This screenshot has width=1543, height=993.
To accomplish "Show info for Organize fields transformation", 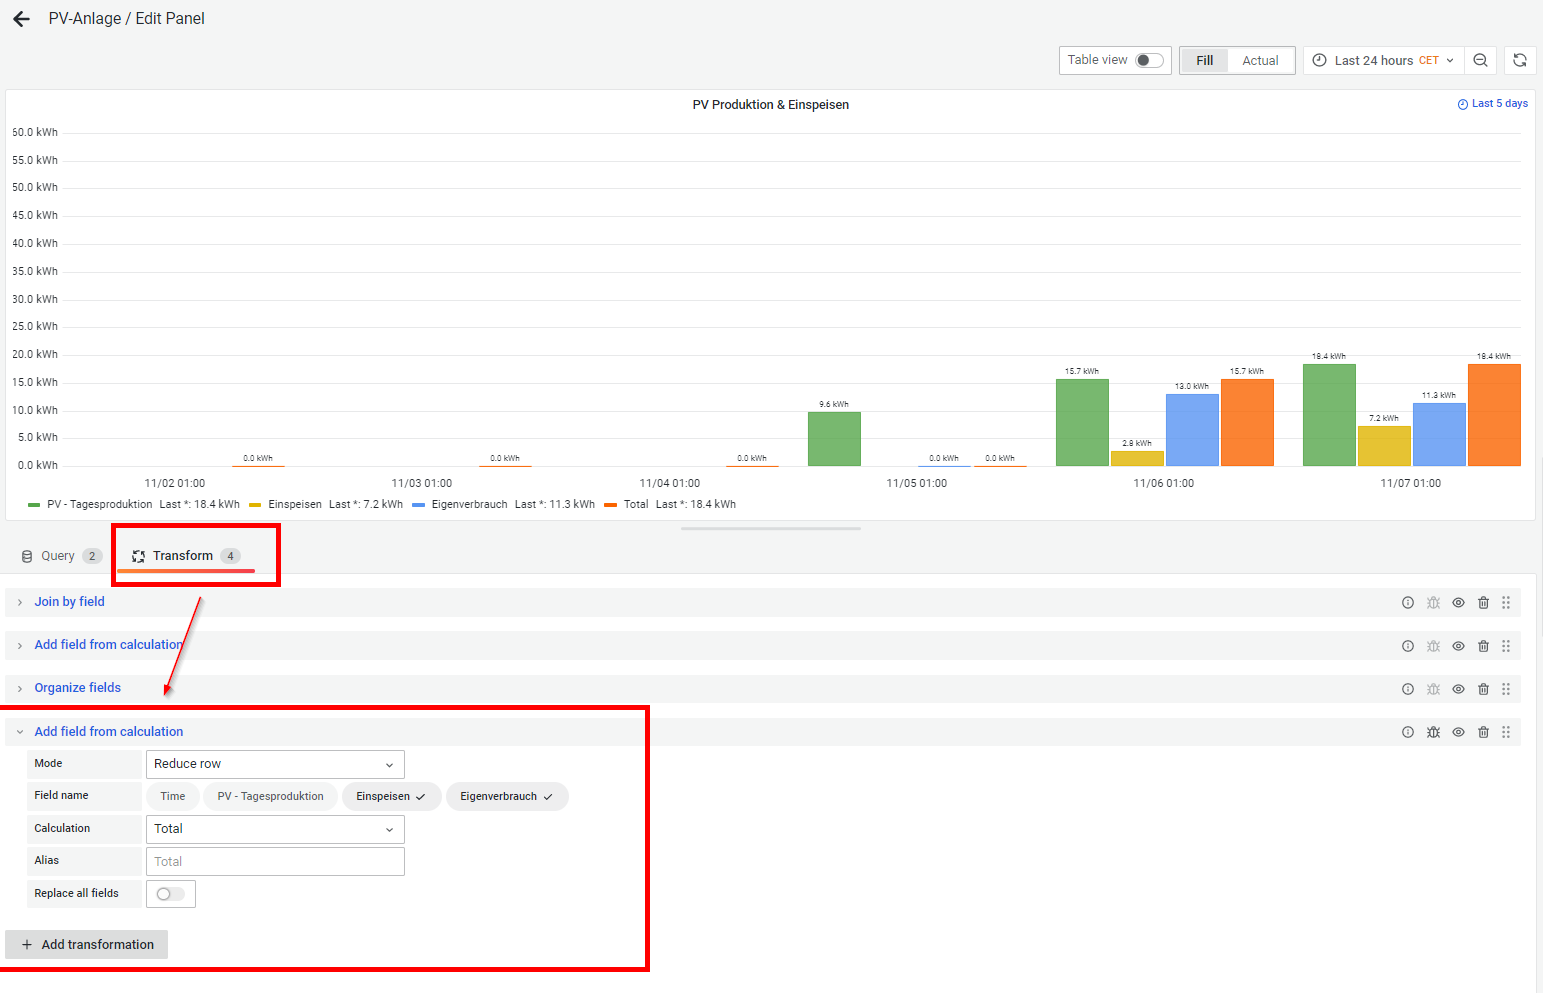I will pos(1408,689).
